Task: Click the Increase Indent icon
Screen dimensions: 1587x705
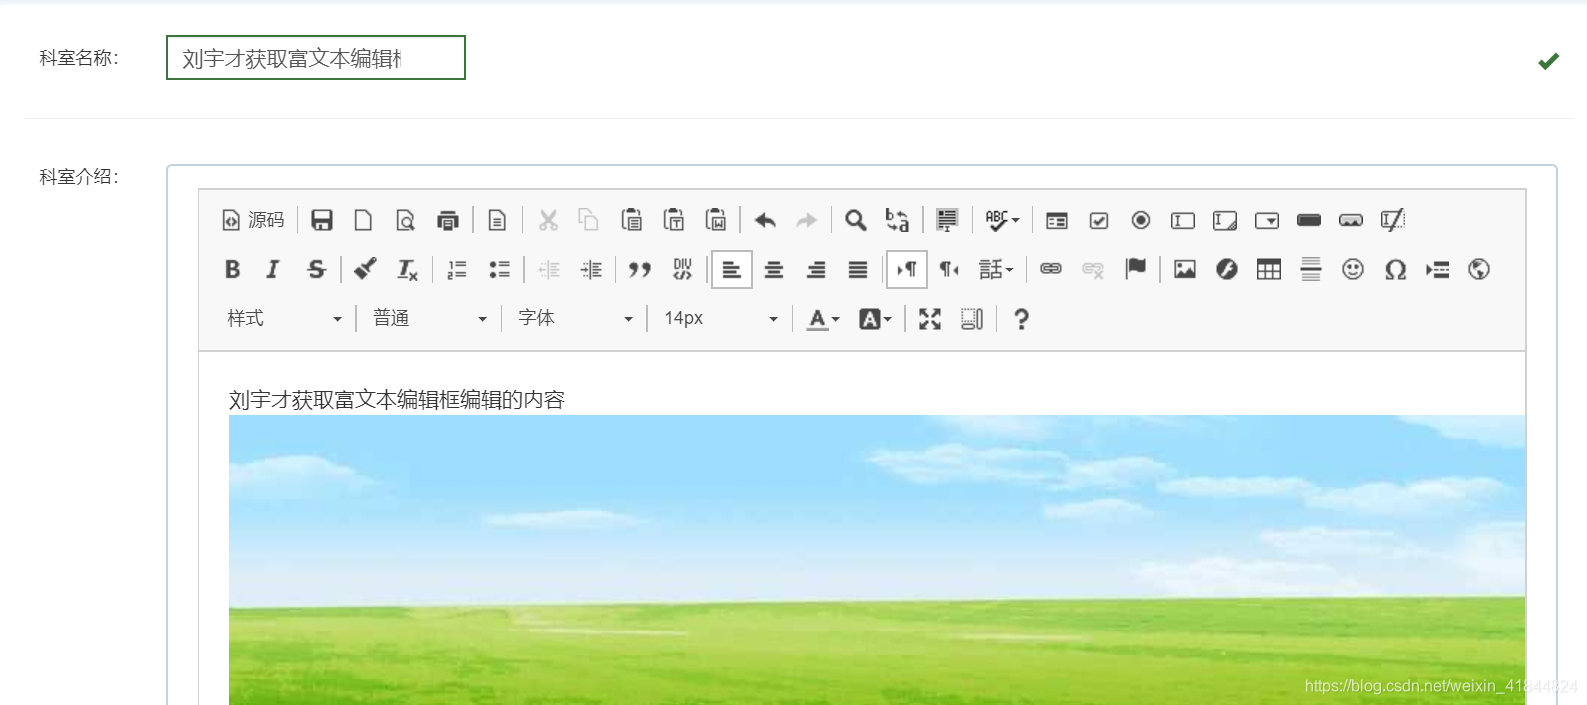Action: 591,269
